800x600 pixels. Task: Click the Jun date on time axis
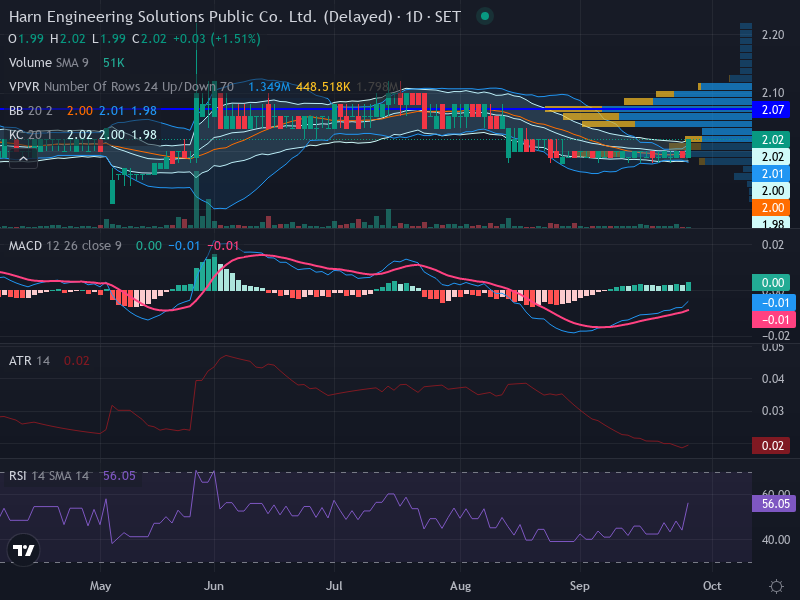click(x=214, y=586)
